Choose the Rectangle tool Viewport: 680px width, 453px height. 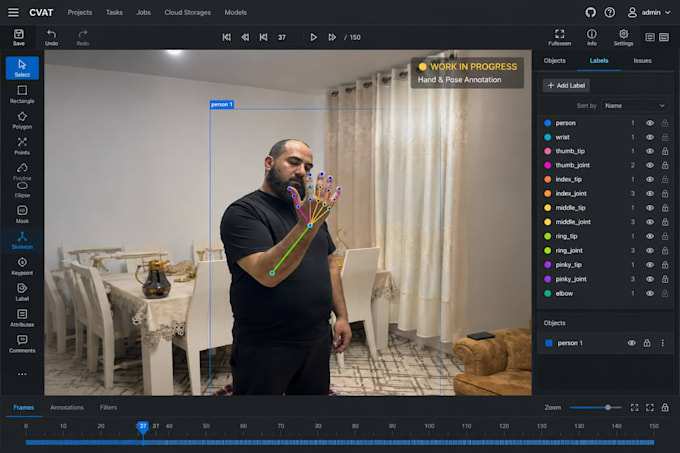click(x=22, y=94)
